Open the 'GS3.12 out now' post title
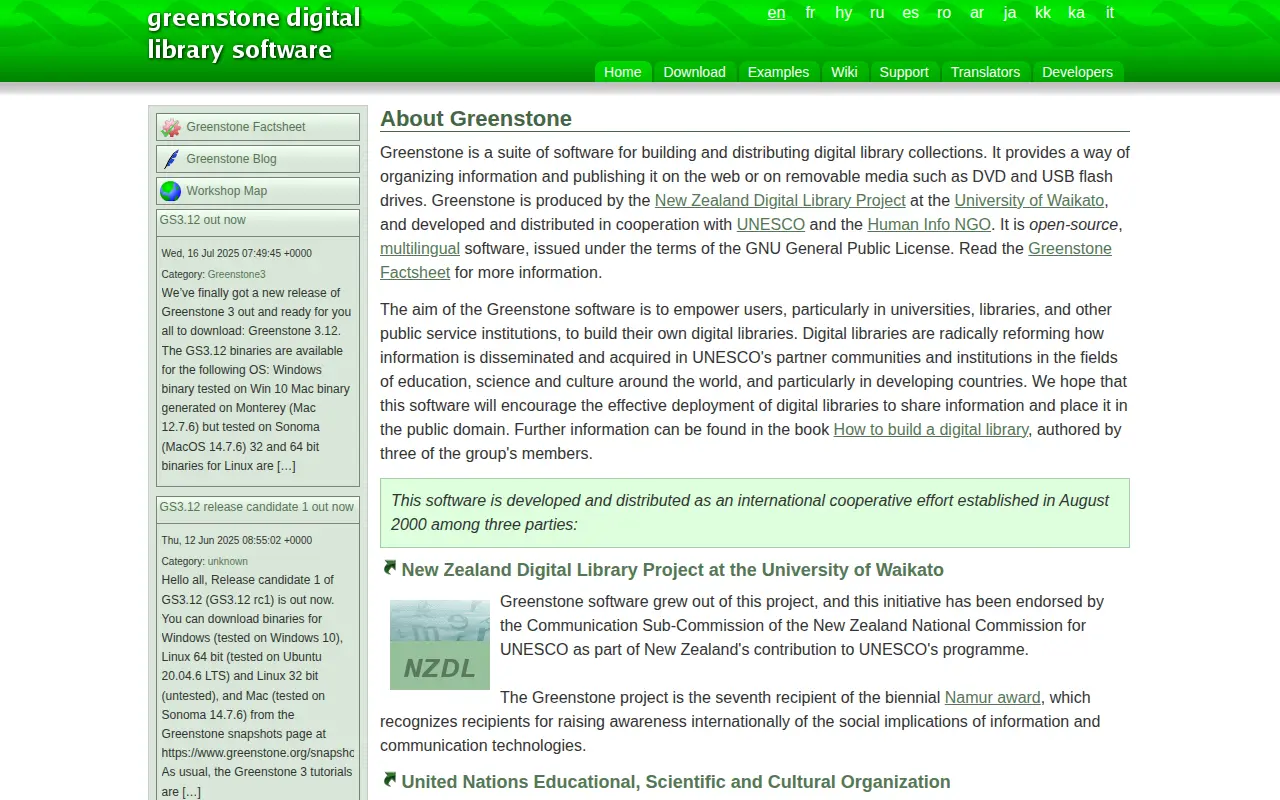The image size is (1280, 800). point(202,220)
